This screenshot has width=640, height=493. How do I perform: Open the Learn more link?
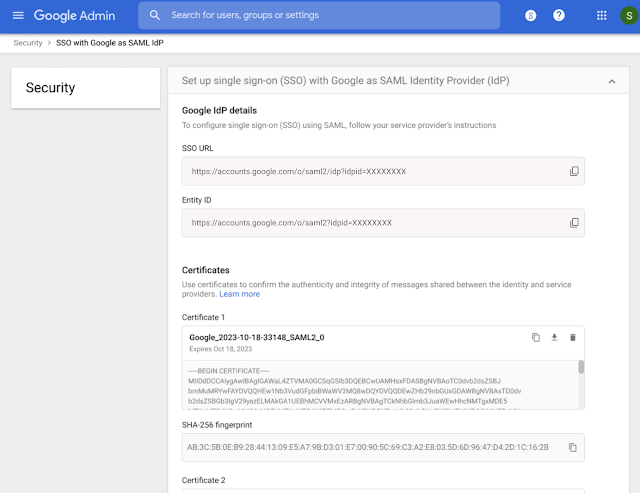(239, 294)
